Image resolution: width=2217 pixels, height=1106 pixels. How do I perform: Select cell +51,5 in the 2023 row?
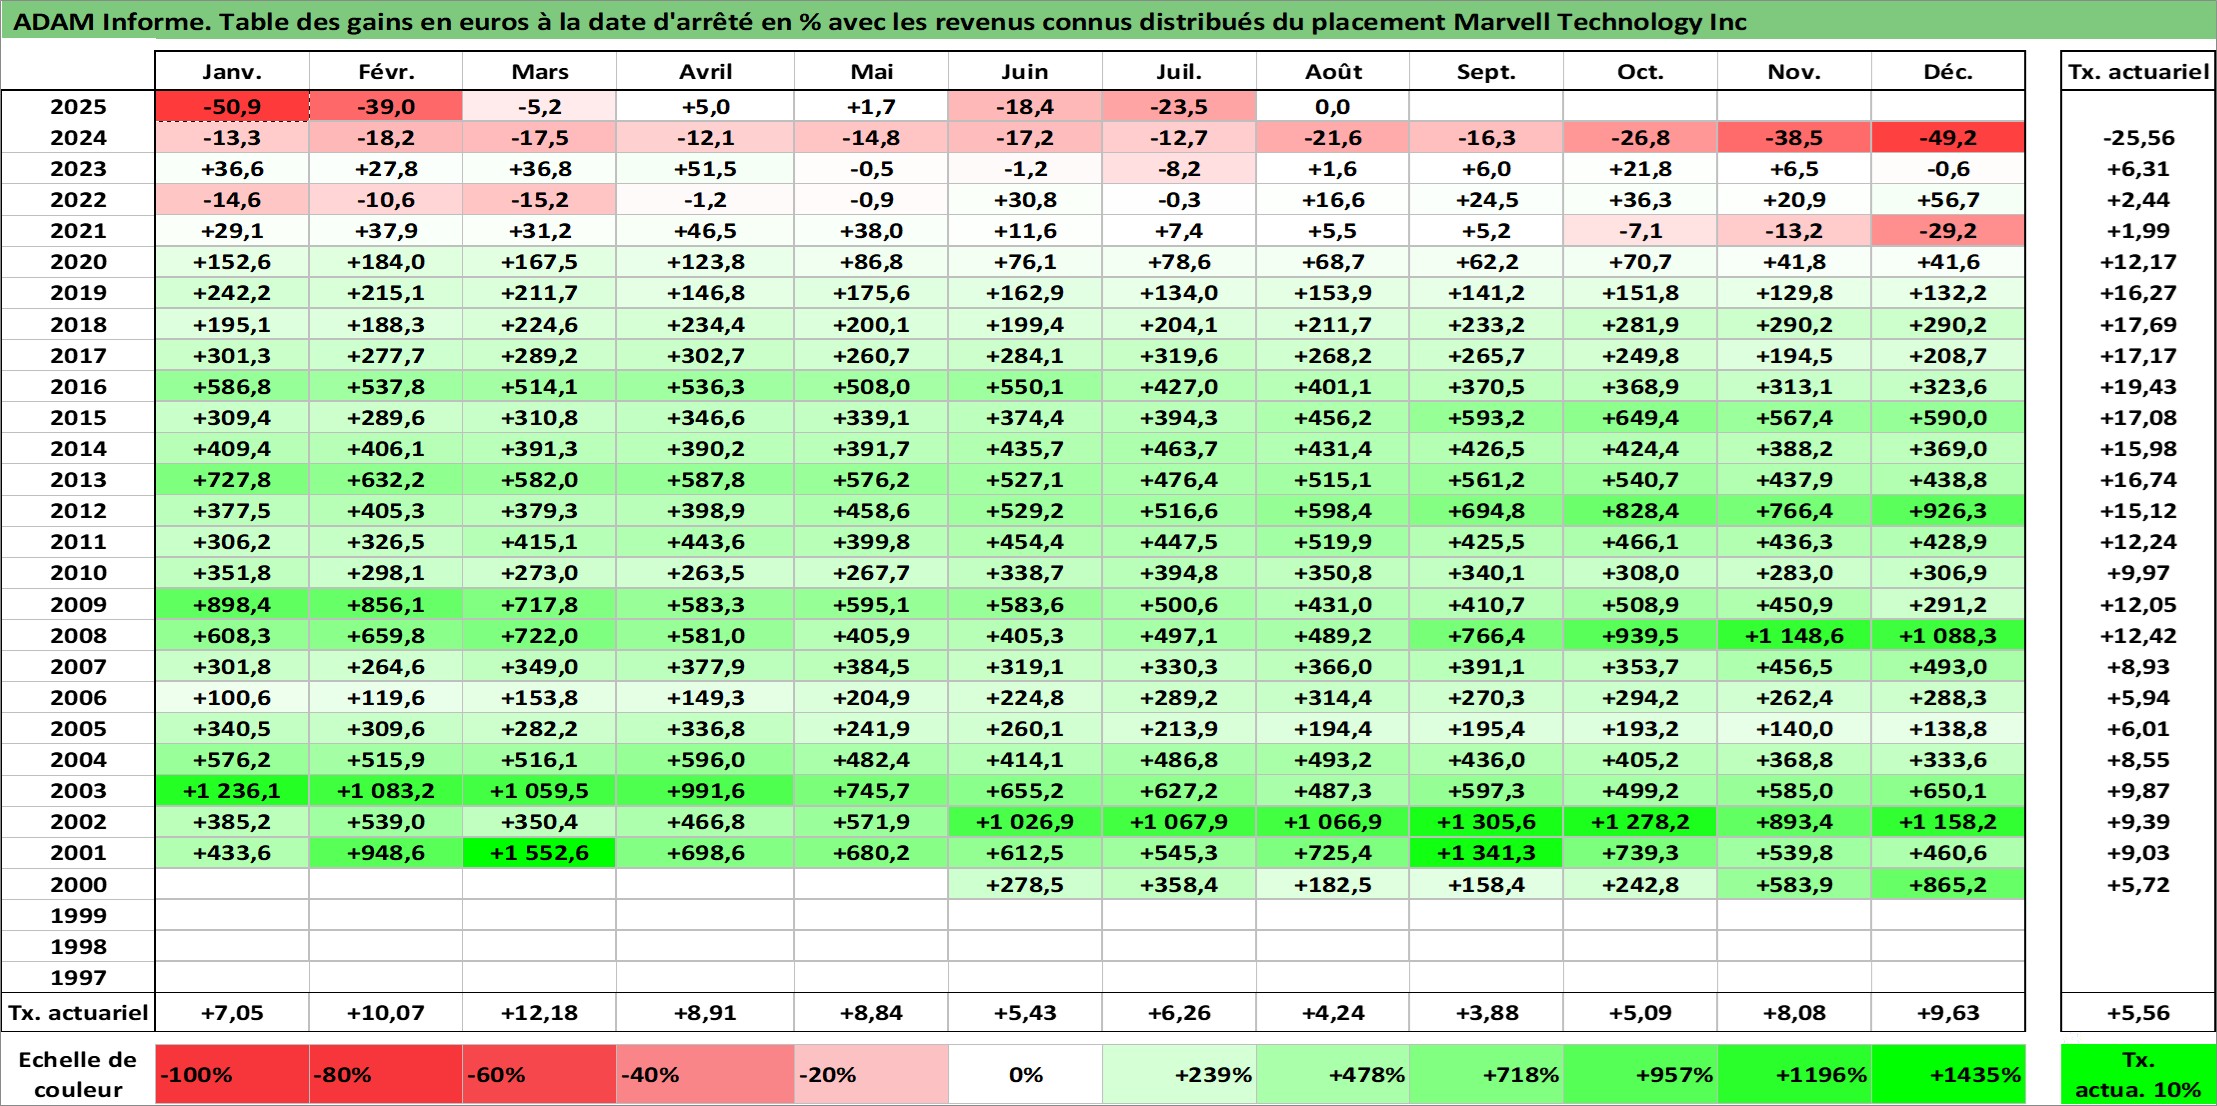[x=706, y=169]
